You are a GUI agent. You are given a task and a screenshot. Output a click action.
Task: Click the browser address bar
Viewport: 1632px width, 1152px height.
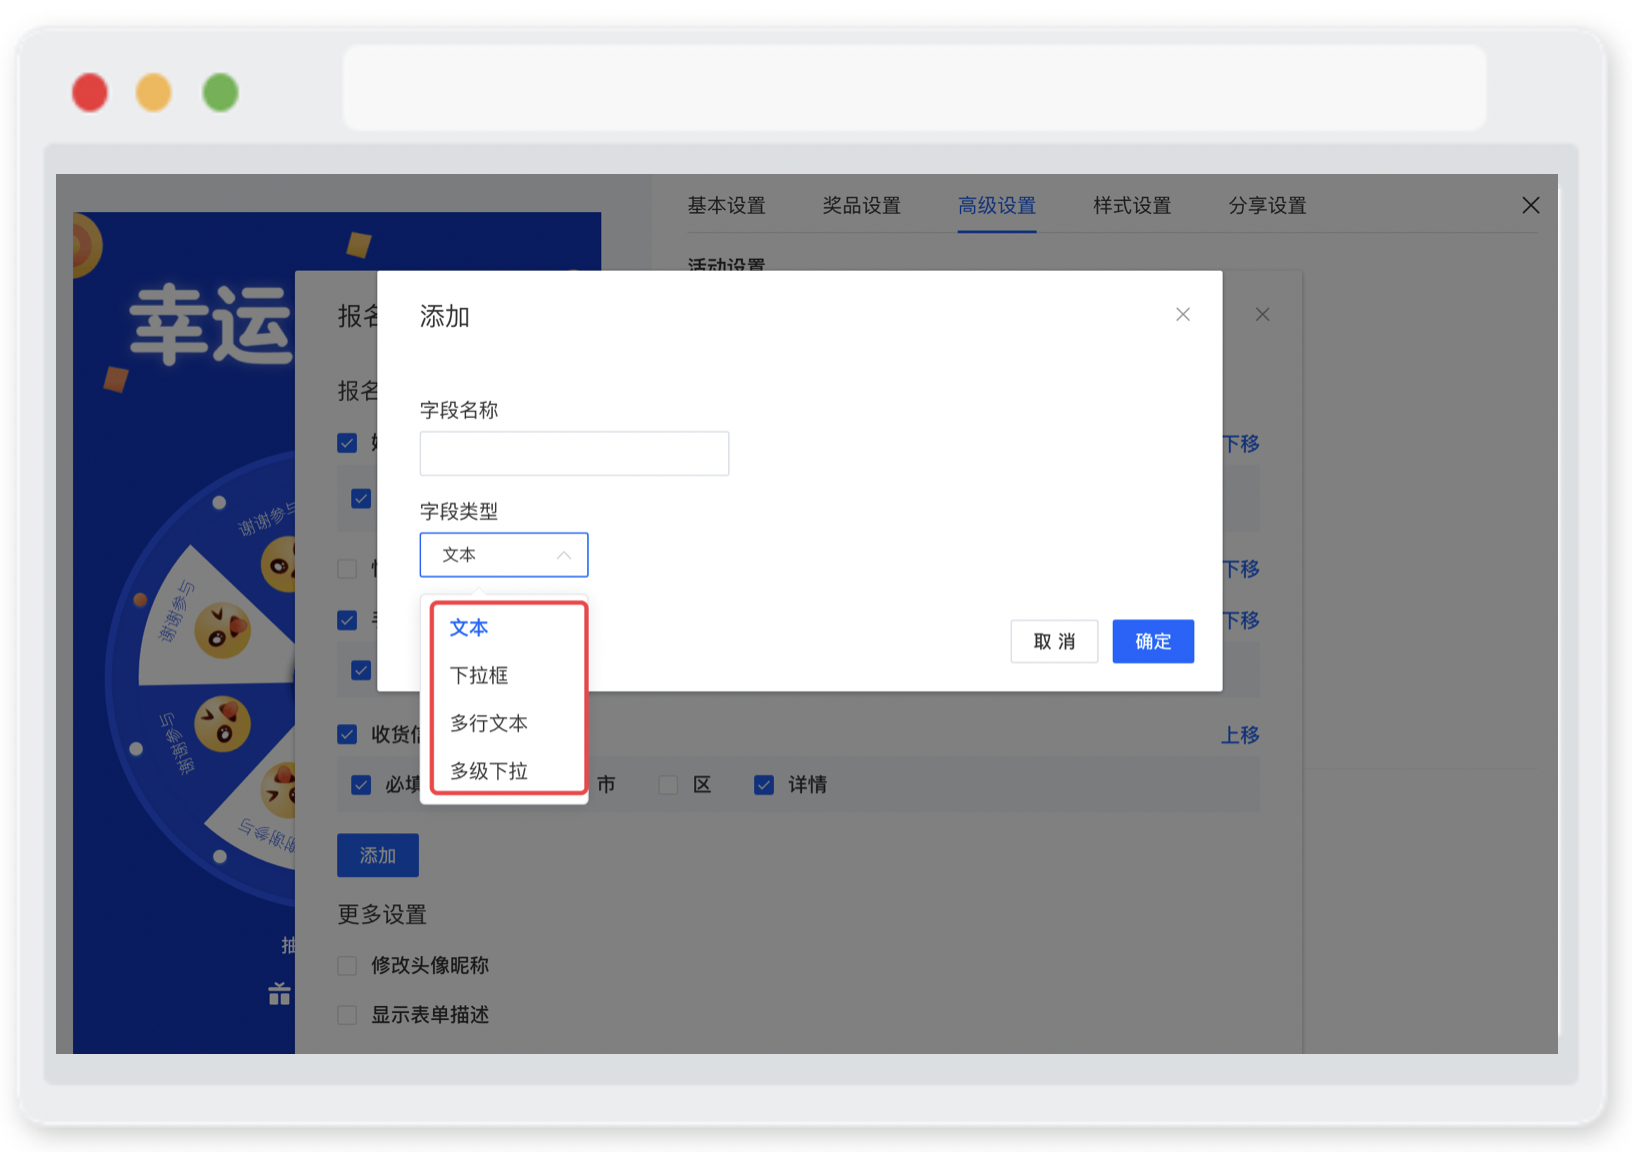point(914,87)
